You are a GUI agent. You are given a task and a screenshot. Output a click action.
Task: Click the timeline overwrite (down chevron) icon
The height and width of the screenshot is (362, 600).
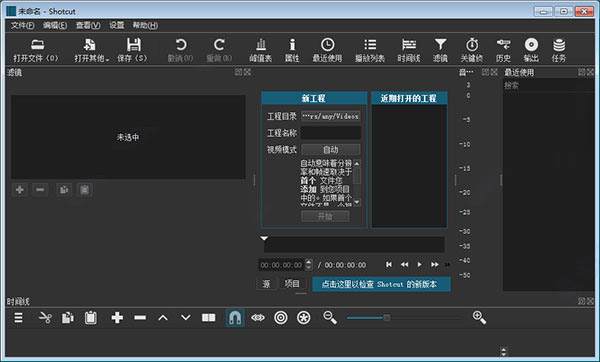coord(186,318)
